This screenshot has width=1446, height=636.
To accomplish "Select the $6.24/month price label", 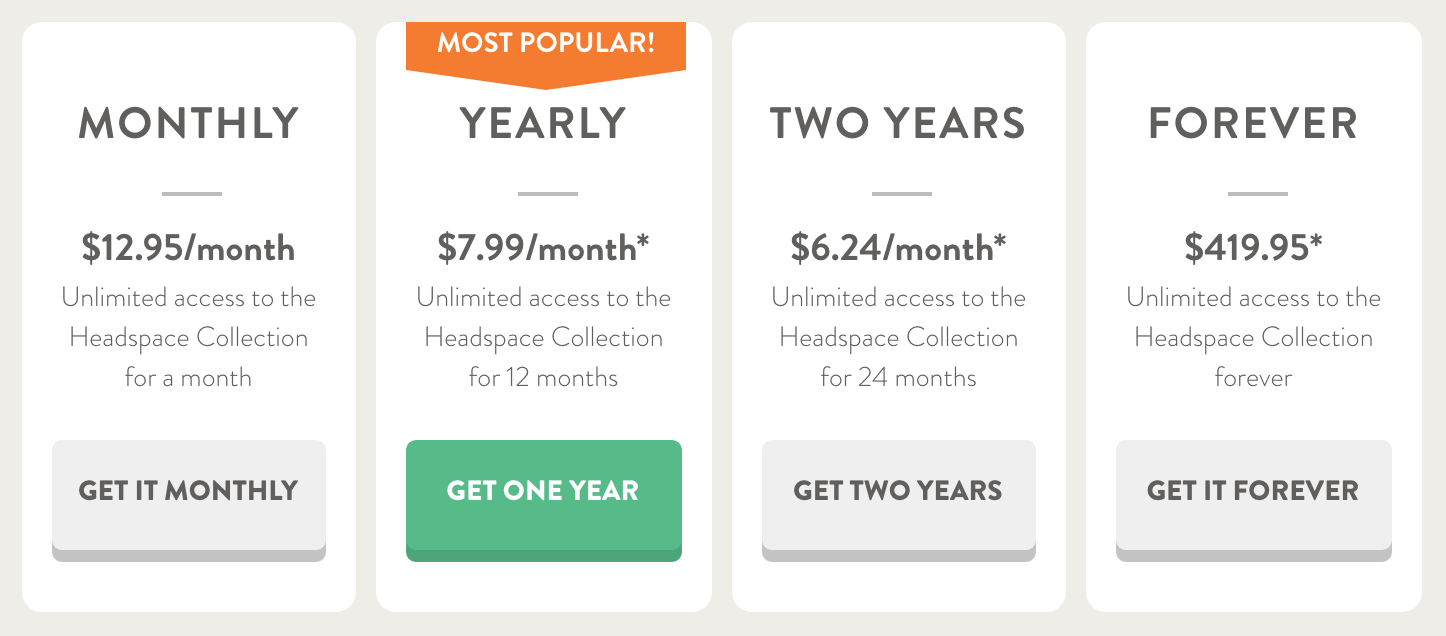I will tap(898, 248).
